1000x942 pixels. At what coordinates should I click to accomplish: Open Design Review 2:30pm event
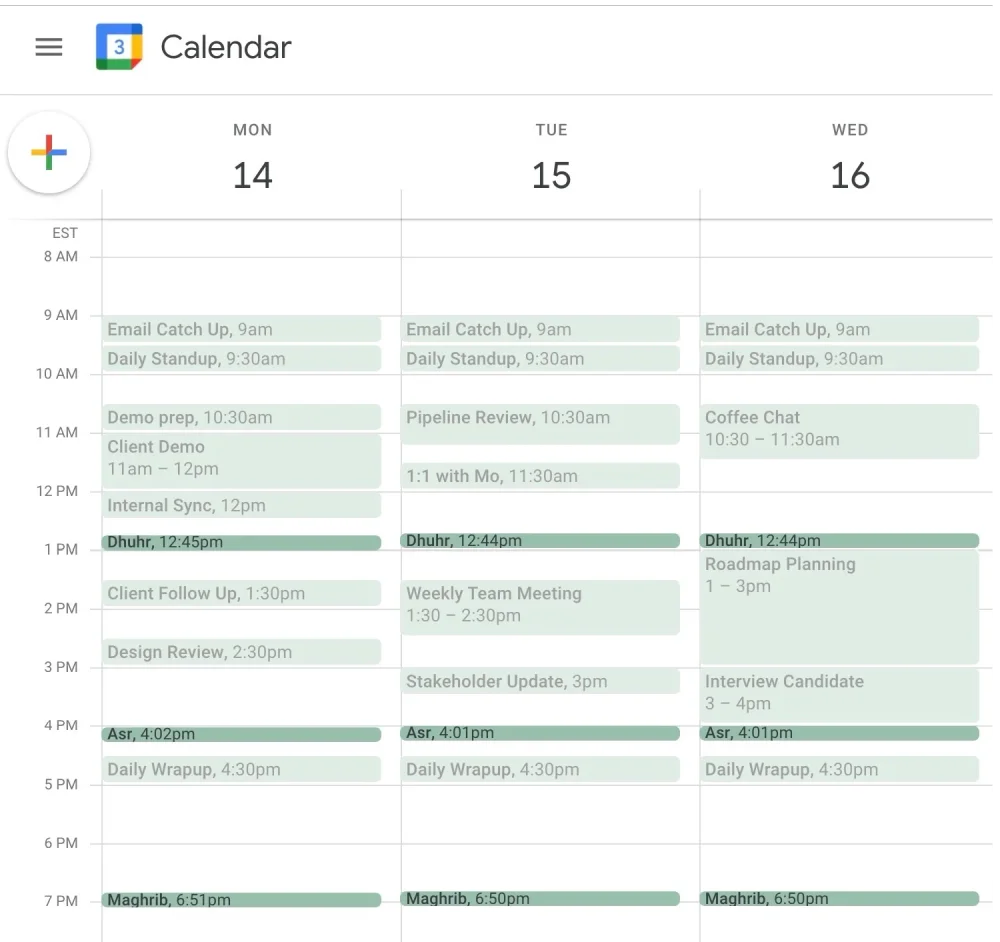(242, 652)
